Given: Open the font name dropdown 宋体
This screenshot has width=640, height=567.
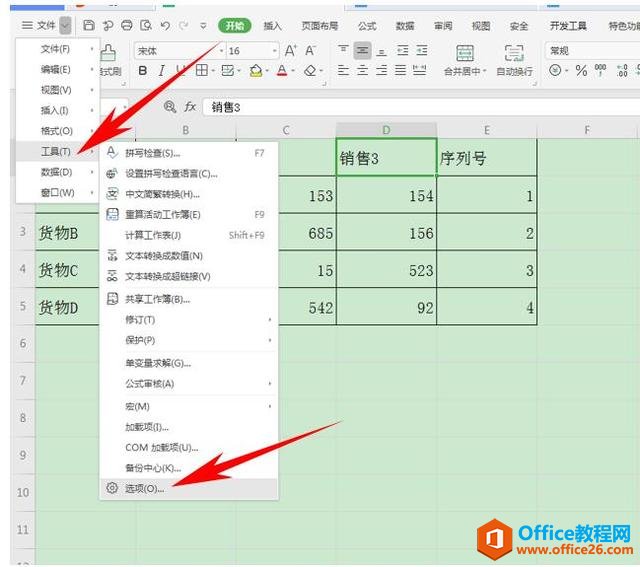Looking at the screenshot, I should point(222,51).
